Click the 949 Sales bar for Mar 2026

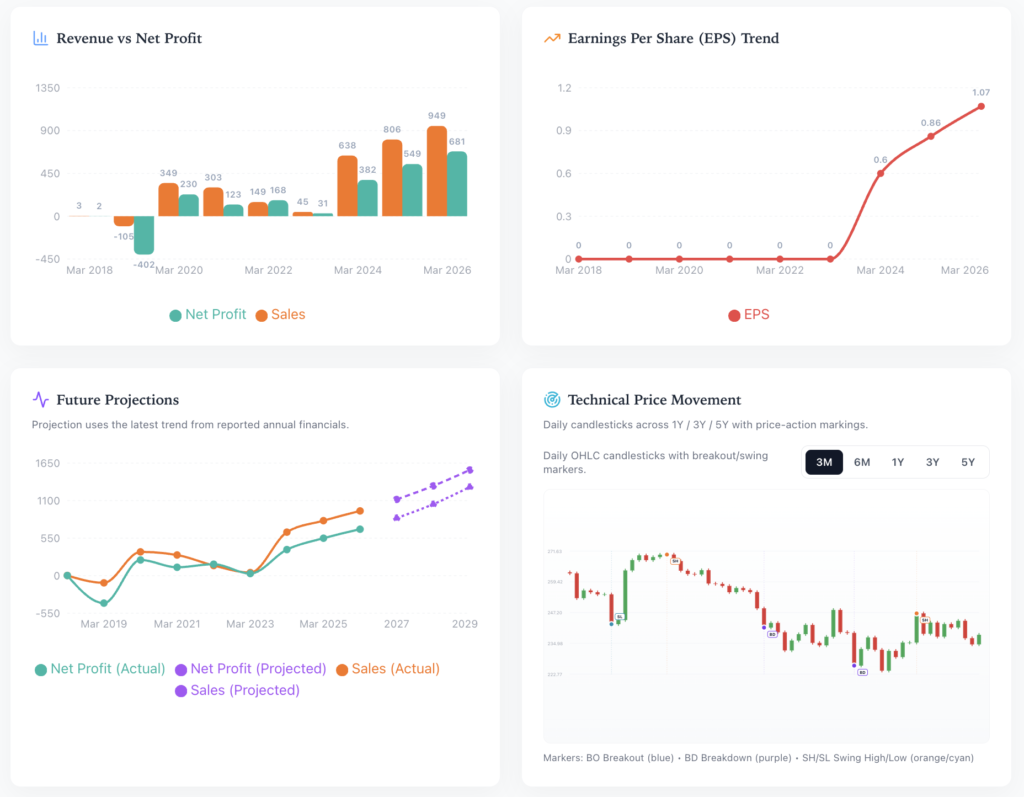(x=437, y=170)
